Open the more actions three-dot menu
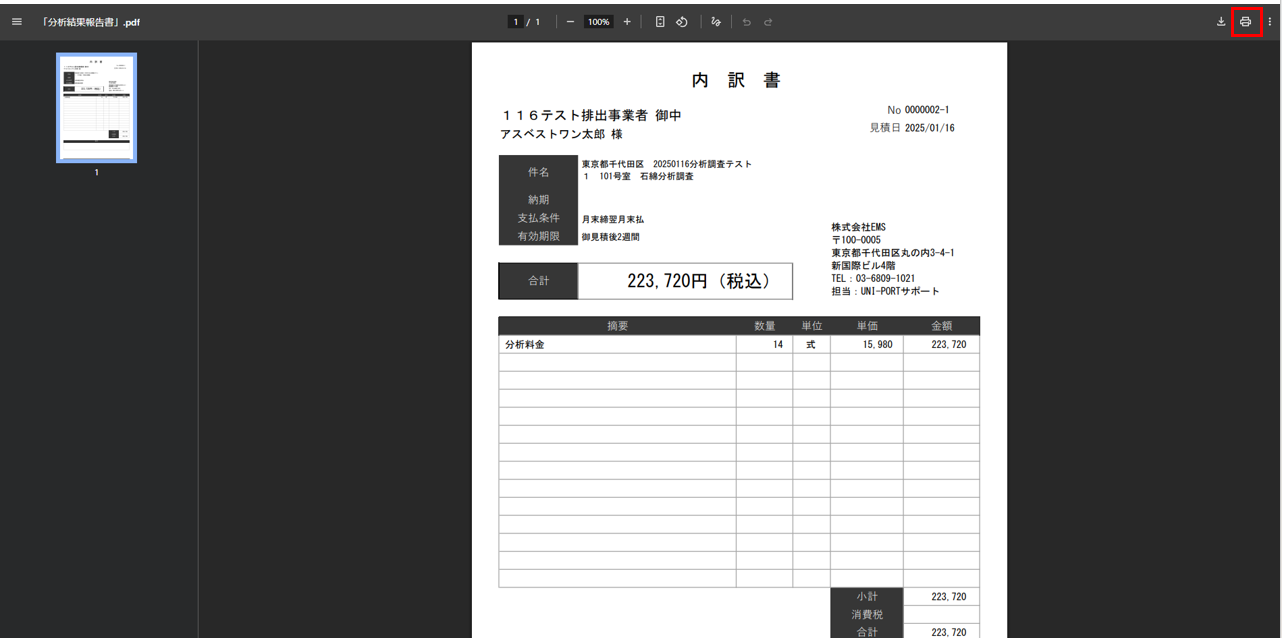Viewport: 1282px width, 638px height. [x=1270, y=22]
